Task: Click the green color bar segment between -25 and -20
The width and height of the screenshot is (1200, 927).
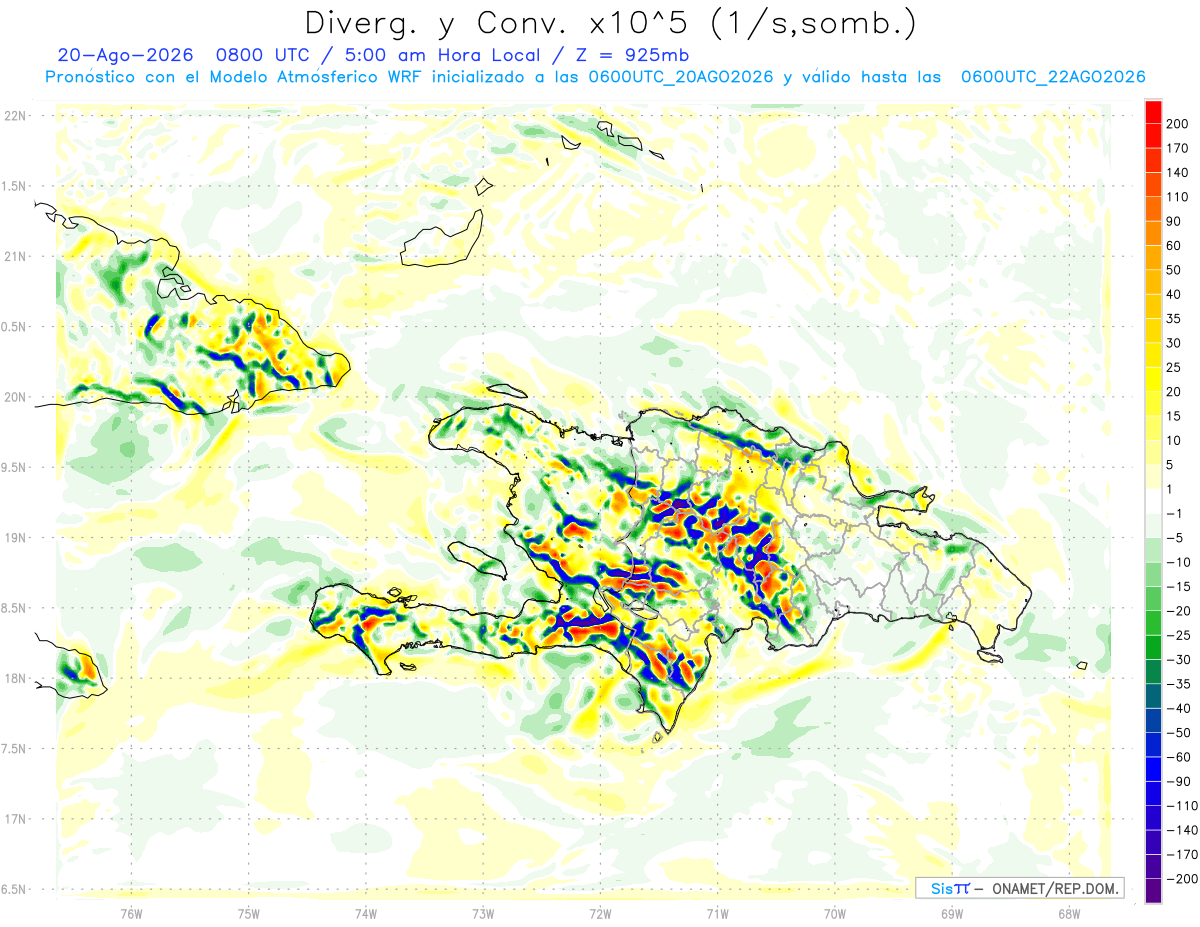Action: 1153,624
